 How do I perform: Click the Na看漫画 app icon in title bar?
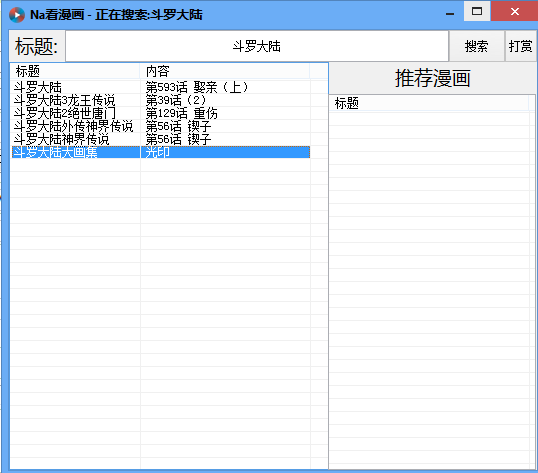(17, 15)
